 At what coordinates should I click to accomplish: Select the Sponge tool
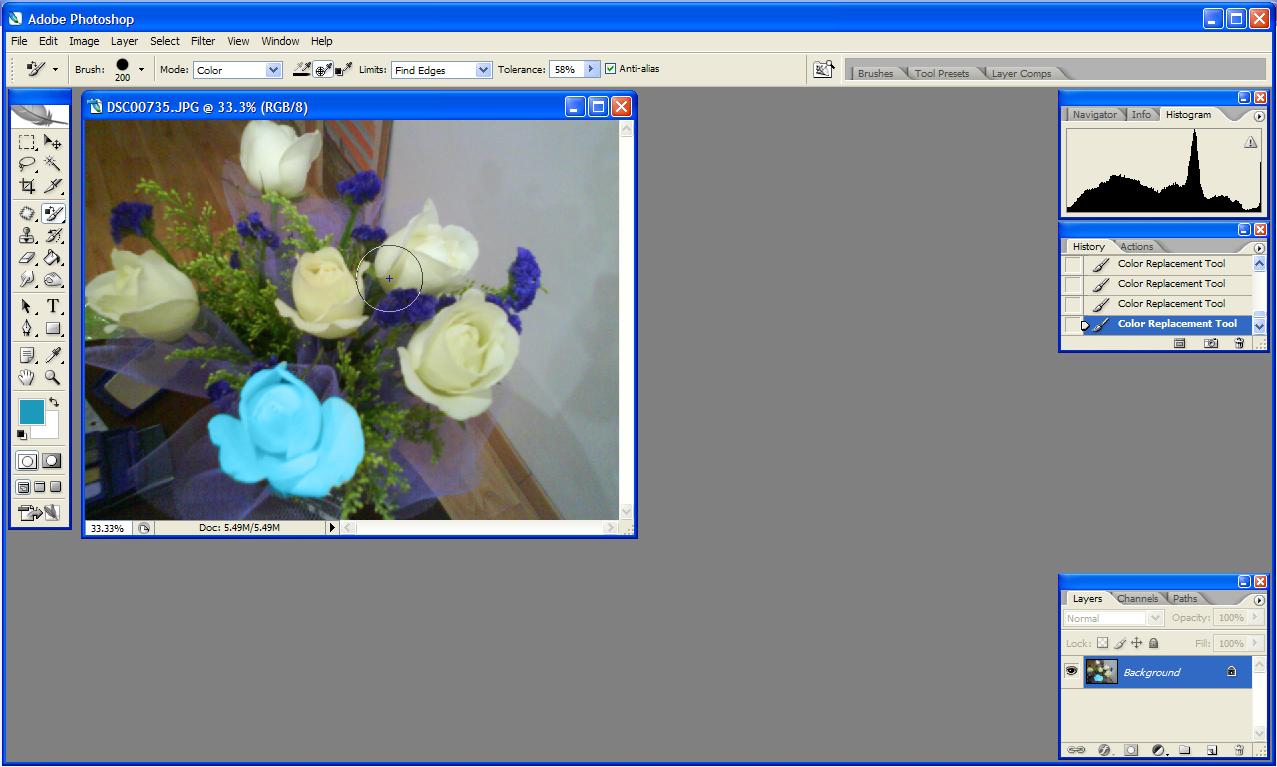coord(53,280)
